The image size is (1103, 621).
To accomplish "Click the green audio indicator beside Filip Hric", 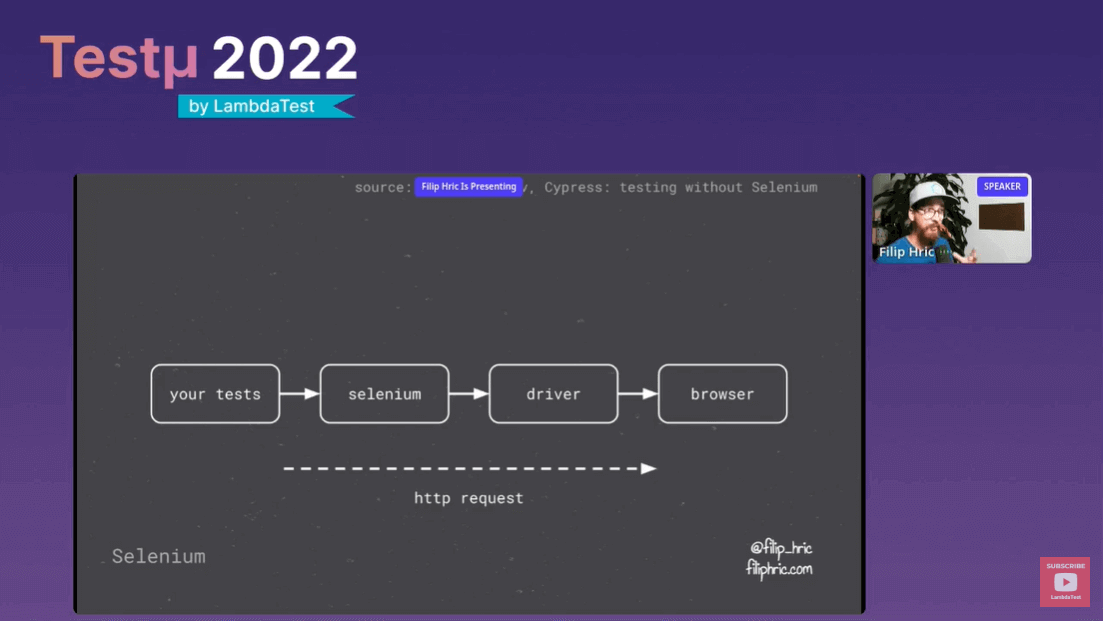I will [941, 252].
